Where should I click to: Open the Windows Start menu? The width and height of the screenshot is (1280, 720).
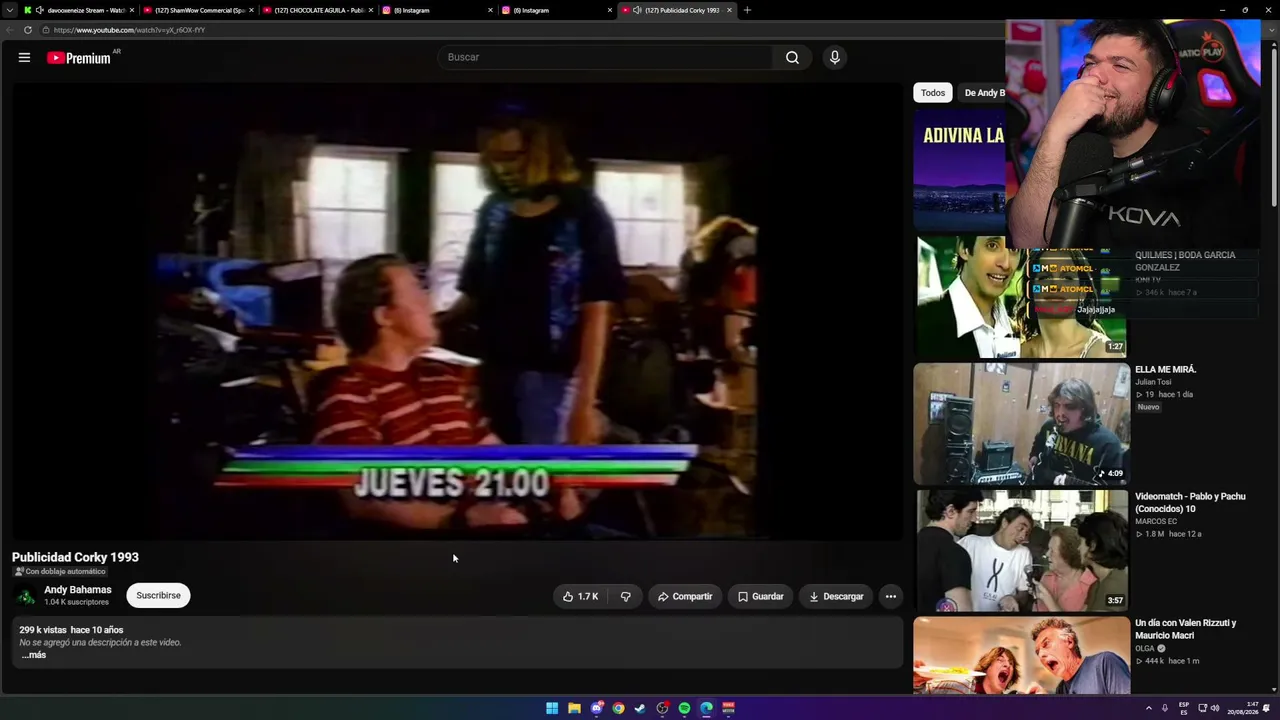[x=552, y=708]
